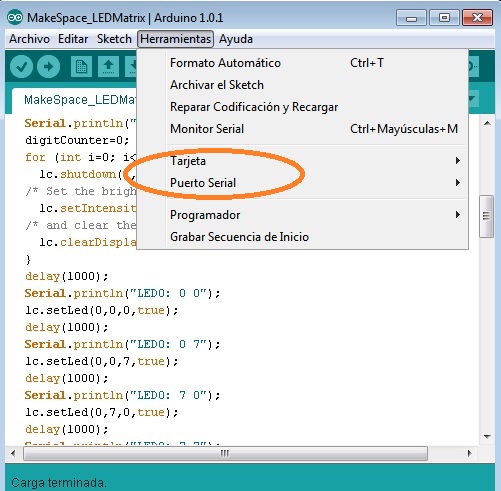The width and height of the screenshot is (501, 491).
Task: Open the Editar menu
Action: pyautogui.click(x=73, y=39)
